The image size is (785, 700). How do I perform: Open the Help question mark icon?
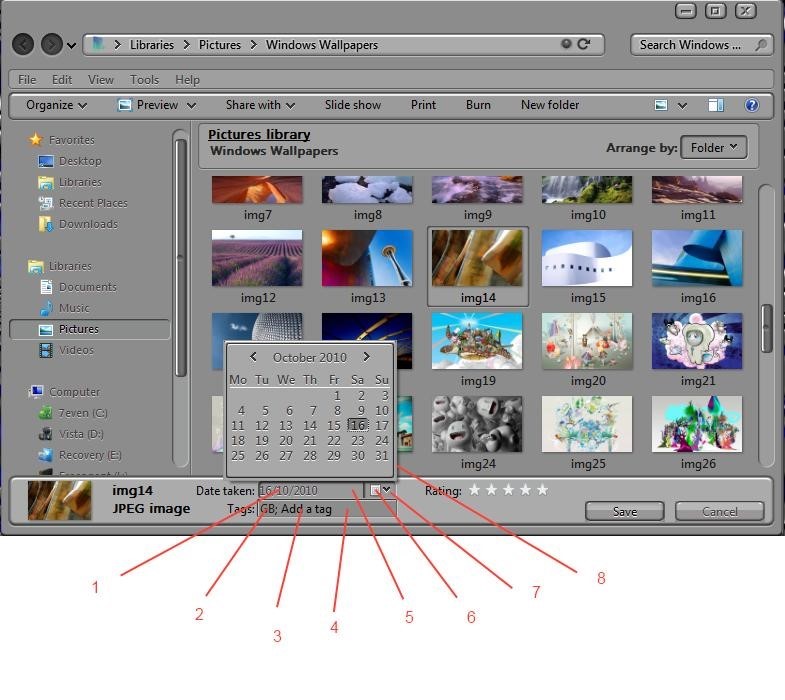(x=752, y=105)
